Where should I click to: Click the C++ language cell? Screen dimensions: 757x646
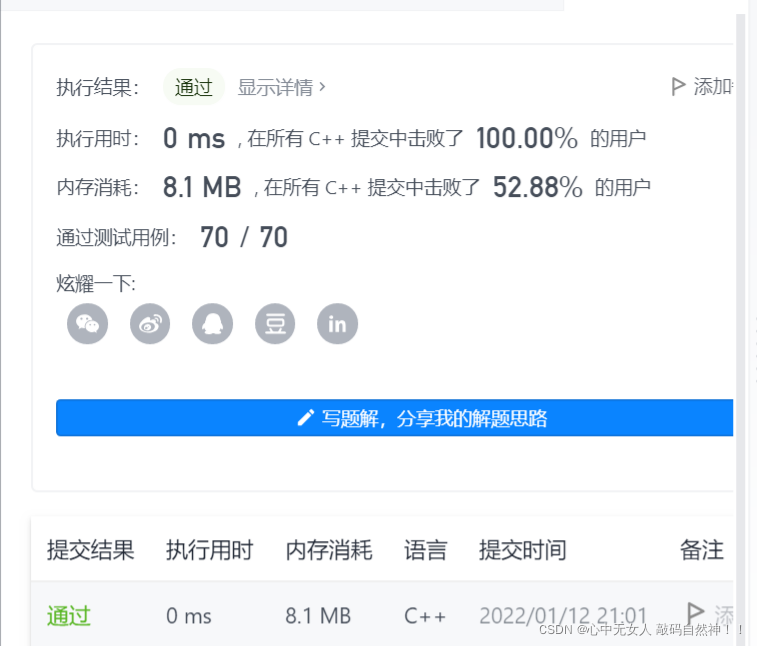tap(425, 616)
